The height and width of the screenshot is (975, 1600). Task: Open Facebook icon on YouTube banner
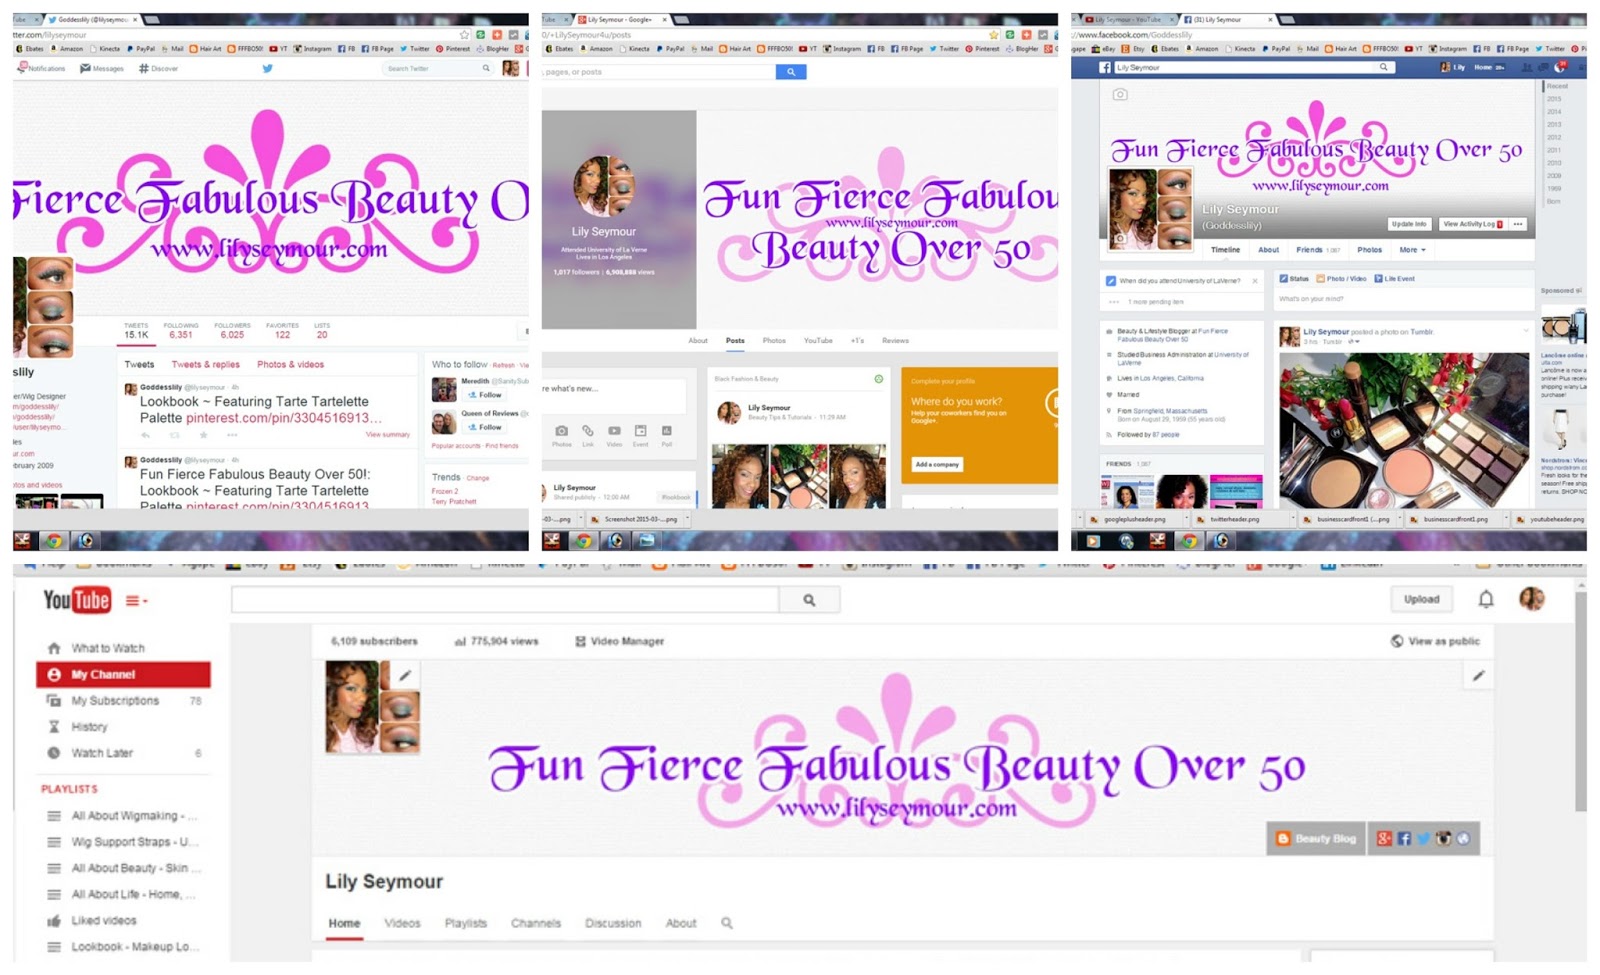pos(1404,839)
